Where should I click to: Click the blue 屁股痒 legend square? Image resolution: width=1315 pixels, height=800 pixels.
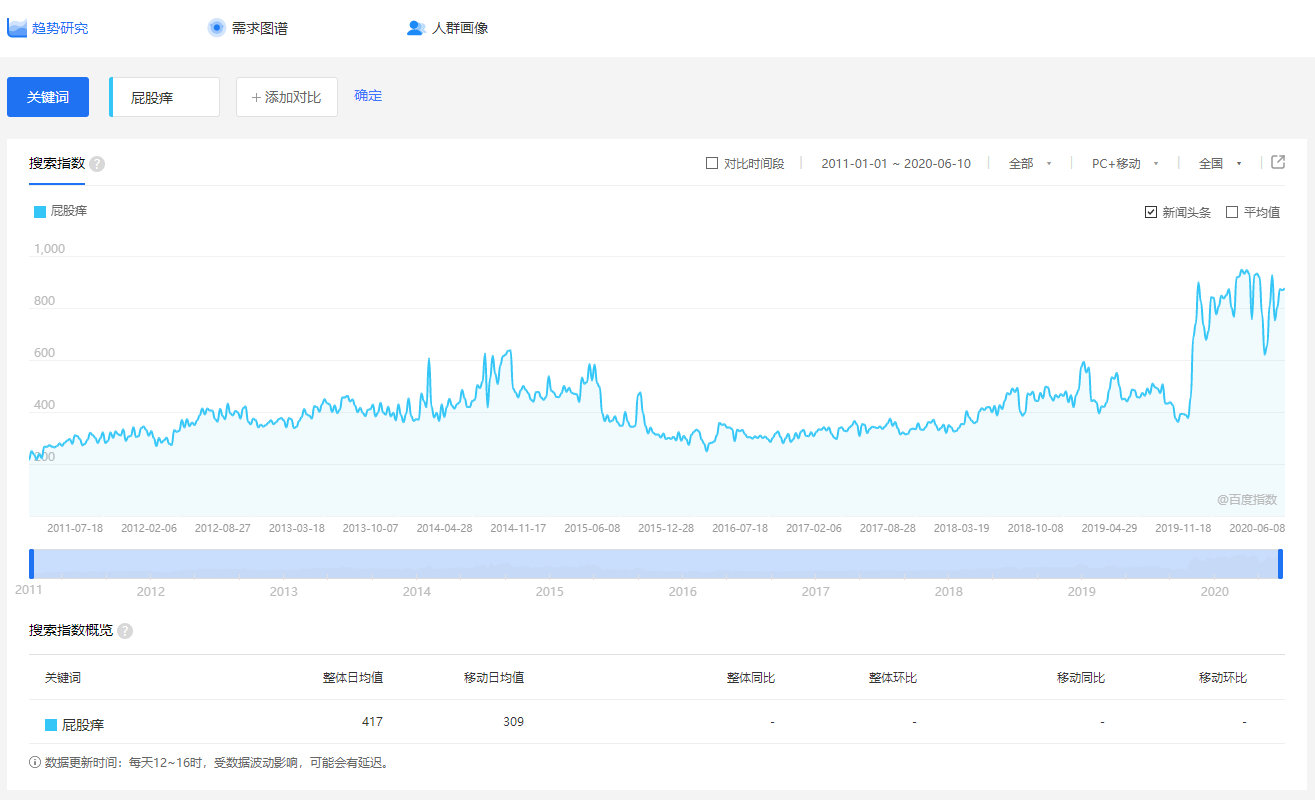pyautogui.click(x=40, y=212)
